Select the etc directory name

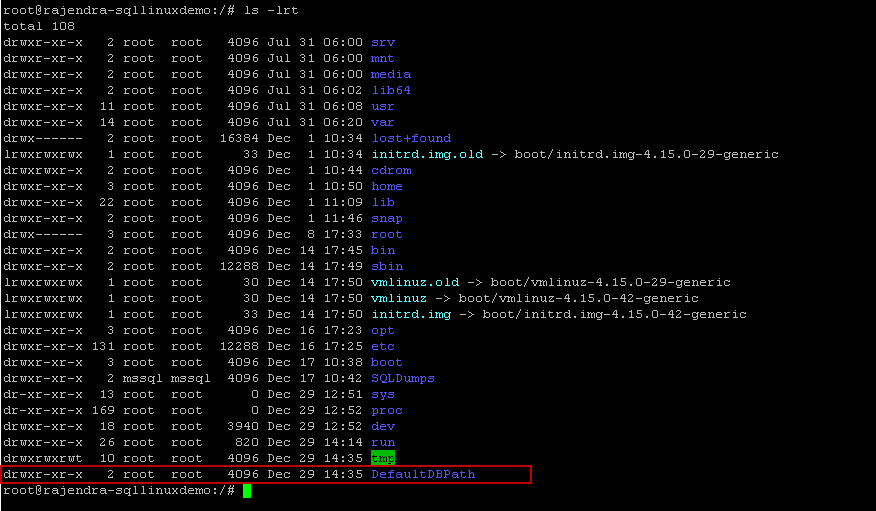tap(383, 347)
